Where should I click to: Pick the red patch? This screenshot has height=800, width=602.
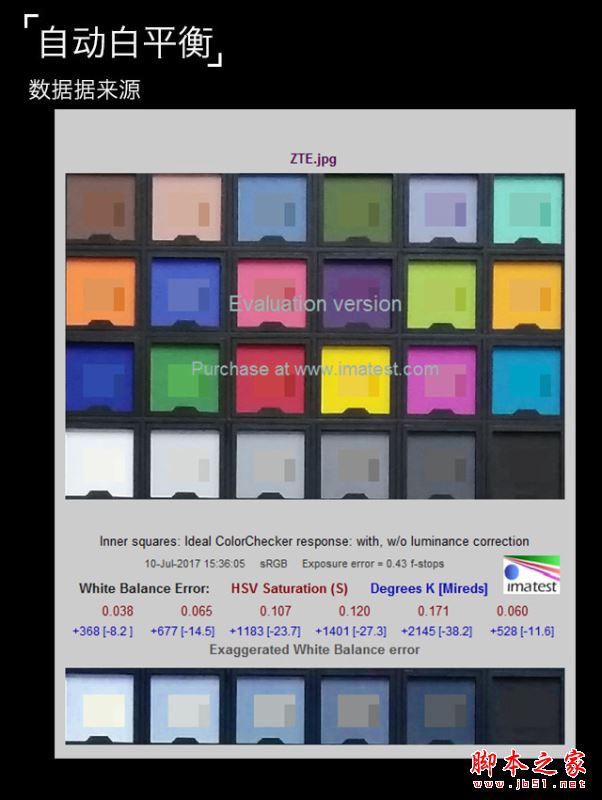[x=270, y=379]
